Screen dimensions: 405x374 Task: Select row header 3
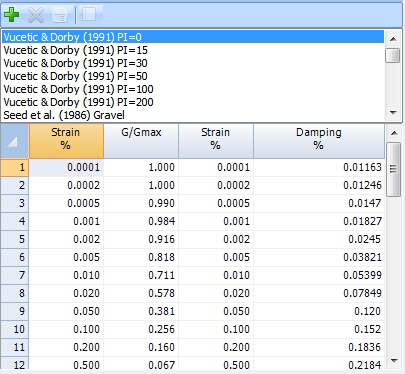14,203
